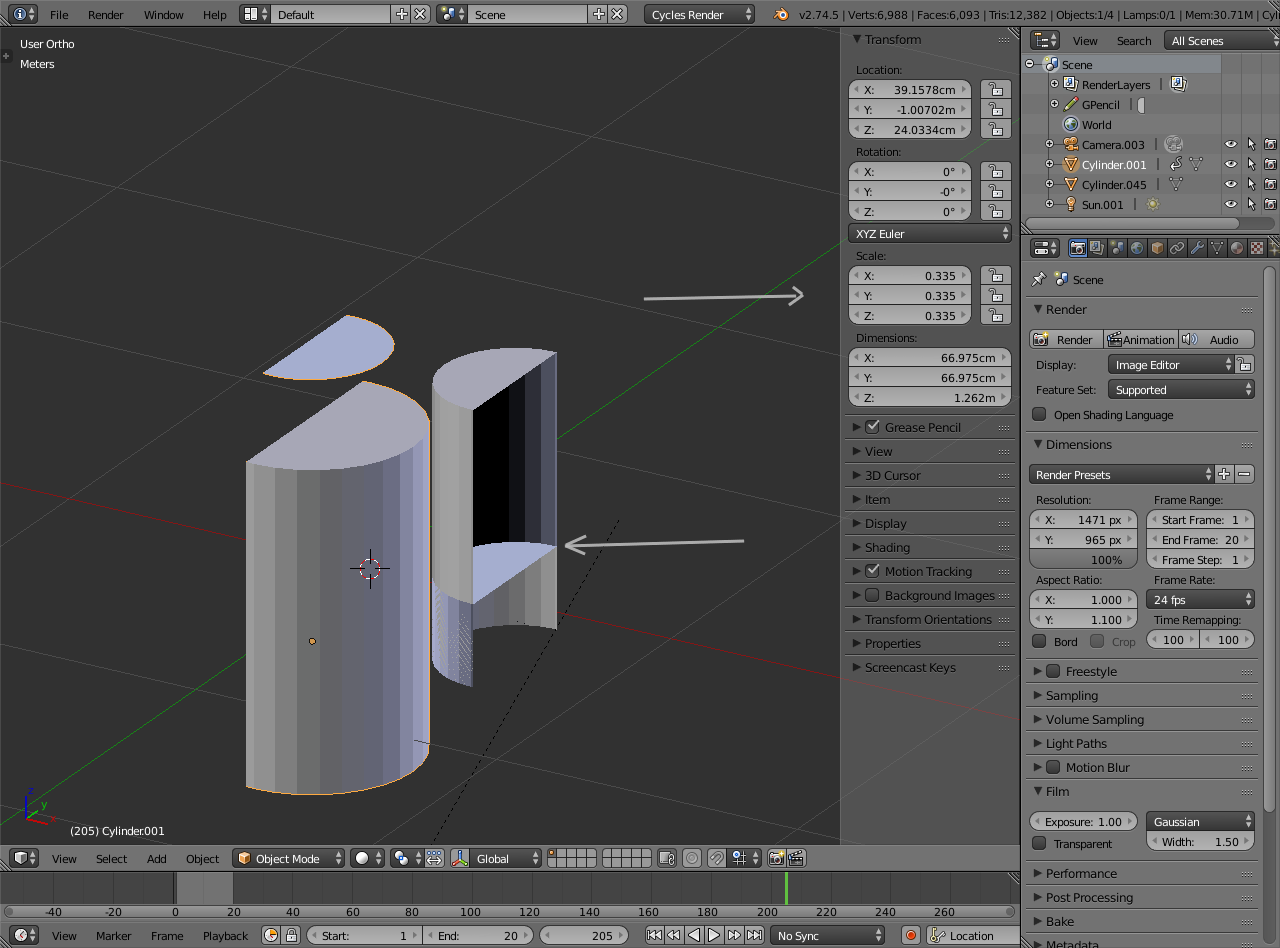This screenshot has height=948, width=1280.
Task: Click the auto-keyframe record button
Action: 910,936
